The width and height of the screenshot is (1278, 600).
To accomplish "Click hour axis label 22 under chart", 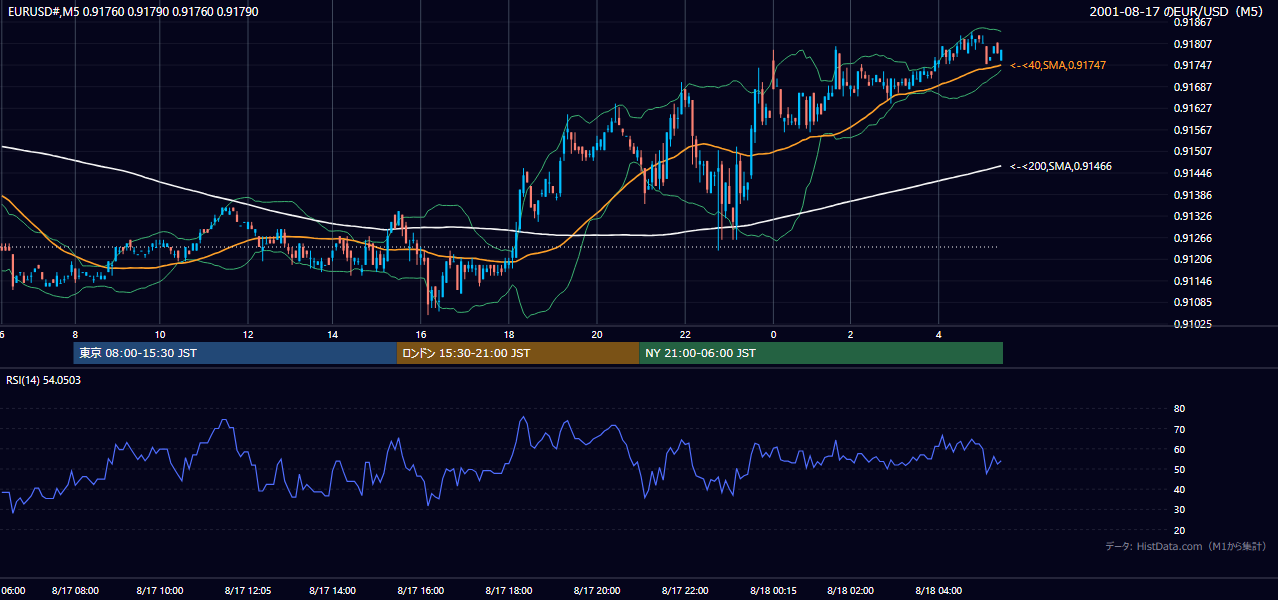I will pyautogui.click(x=685, y=334).
